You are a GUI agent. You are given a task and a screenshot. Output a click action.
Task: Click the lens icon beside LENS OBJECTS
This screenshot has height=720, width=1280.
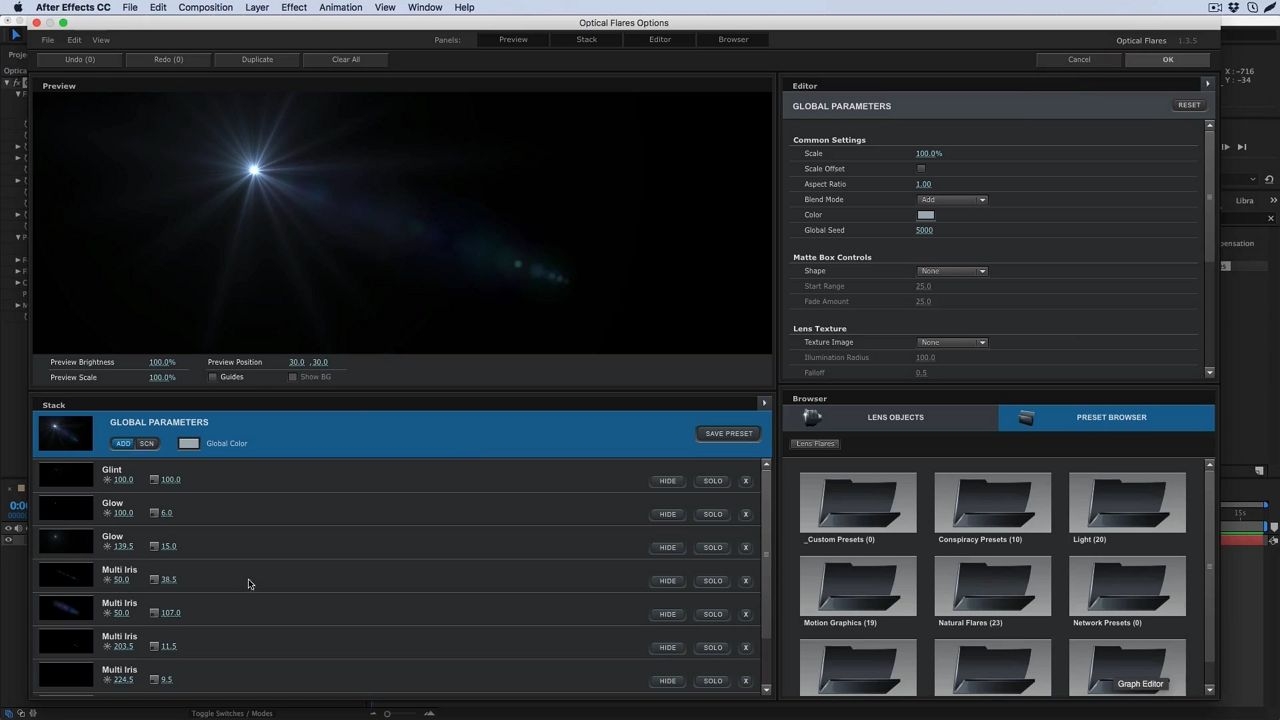pyautogui.click(x=812, y=417)
